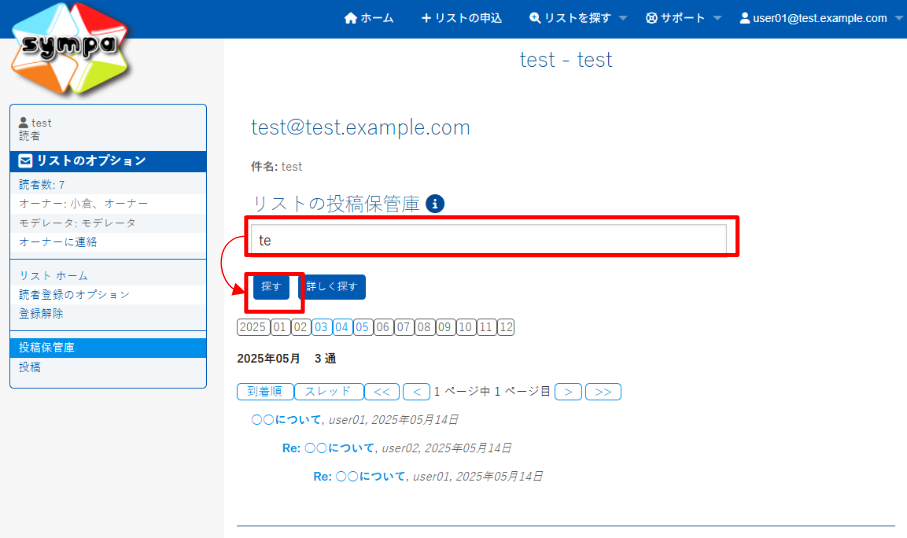Switch to スレッド view
The image size is (907, 538).
[329, 392]
